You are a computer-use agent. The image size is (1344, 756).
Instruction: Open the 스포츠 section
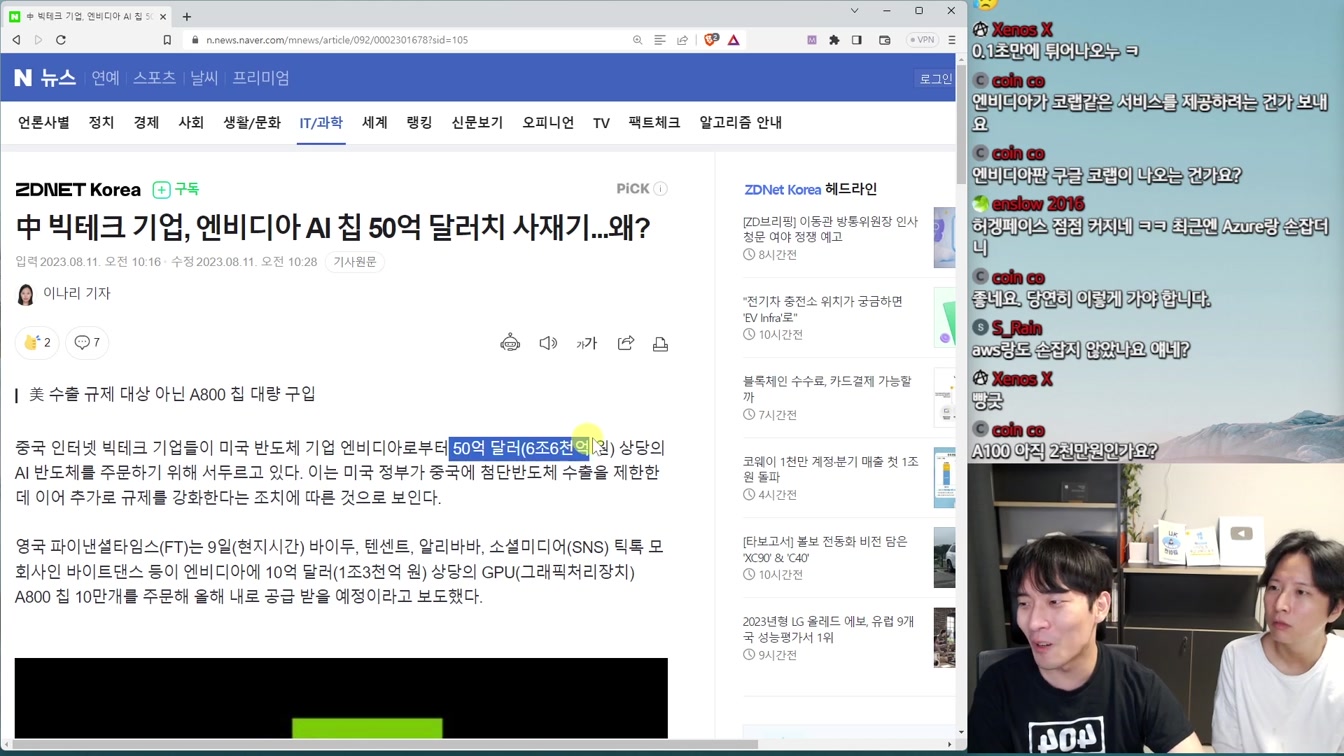tap(154, 77)
